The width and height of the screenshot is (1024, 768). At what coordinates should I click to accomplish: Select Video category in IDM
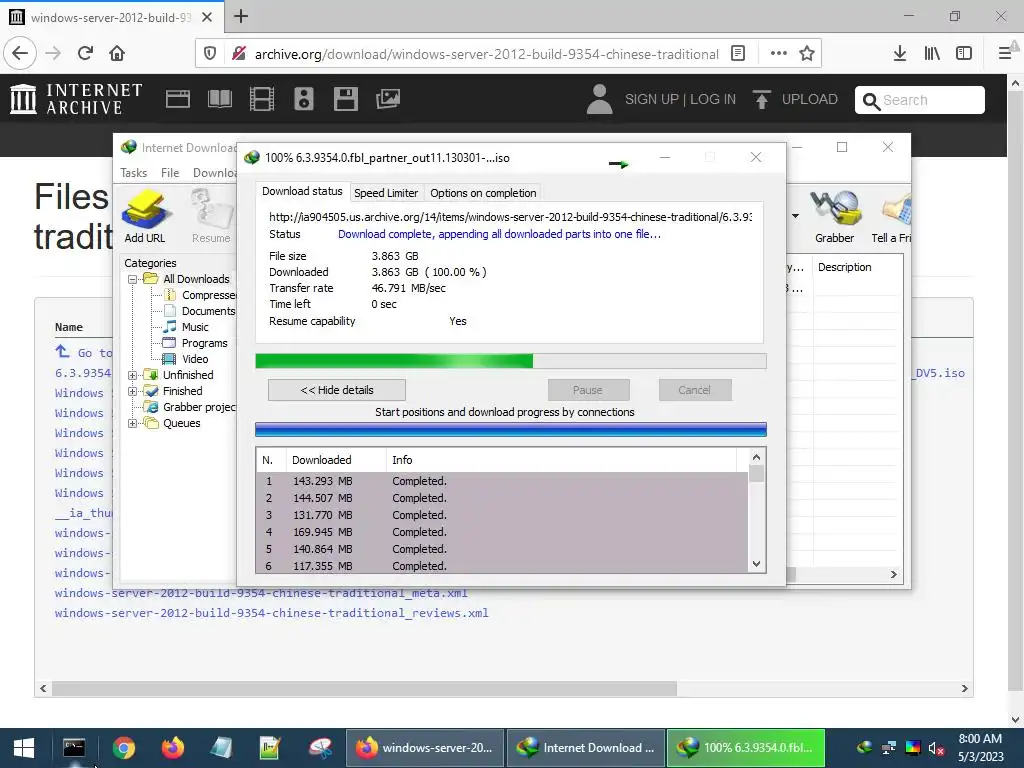pyautogui.click(x=186, y=359)
